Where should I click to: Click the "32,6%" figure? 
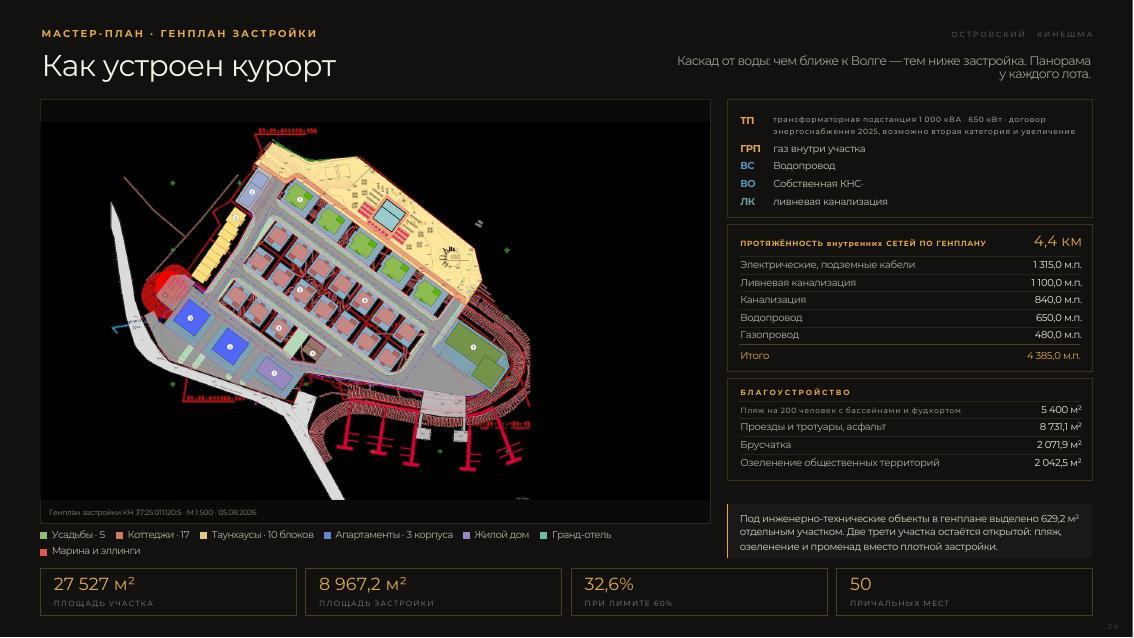point(609,584)
